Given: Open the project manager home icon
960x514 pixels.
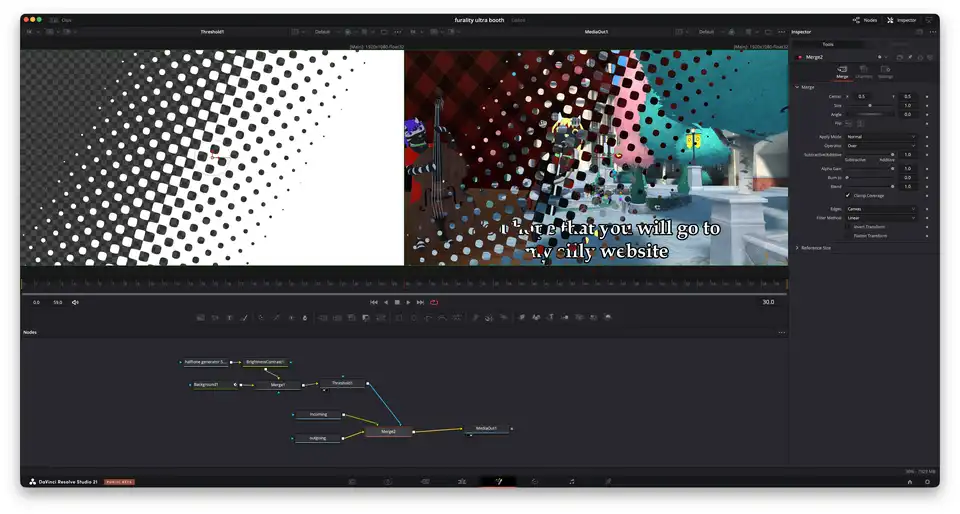Looking at the screenshot, I should [910, 482].
